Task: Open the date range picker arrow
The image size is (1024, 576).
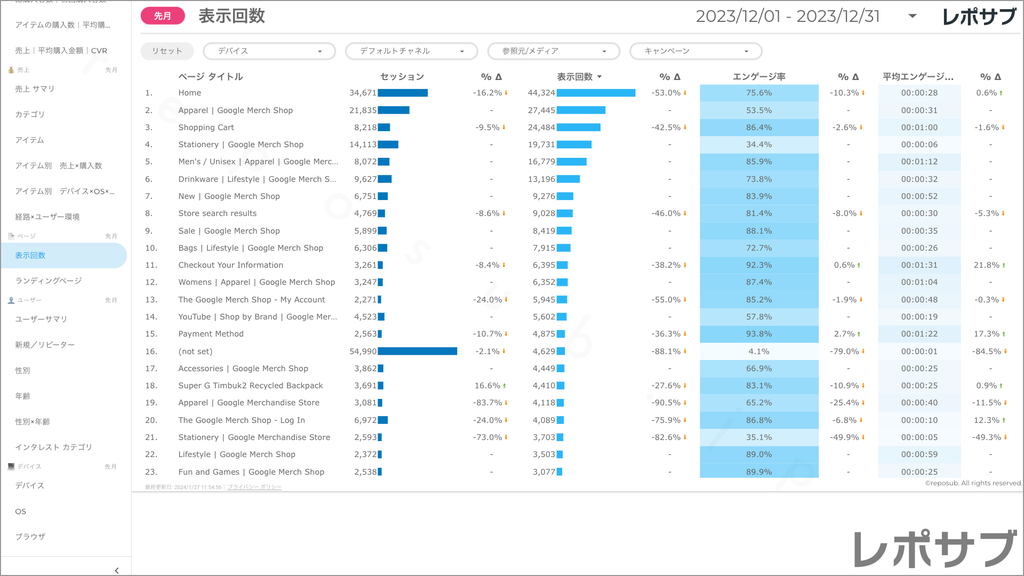Action: pyautogui.click(x=912, y=17)
